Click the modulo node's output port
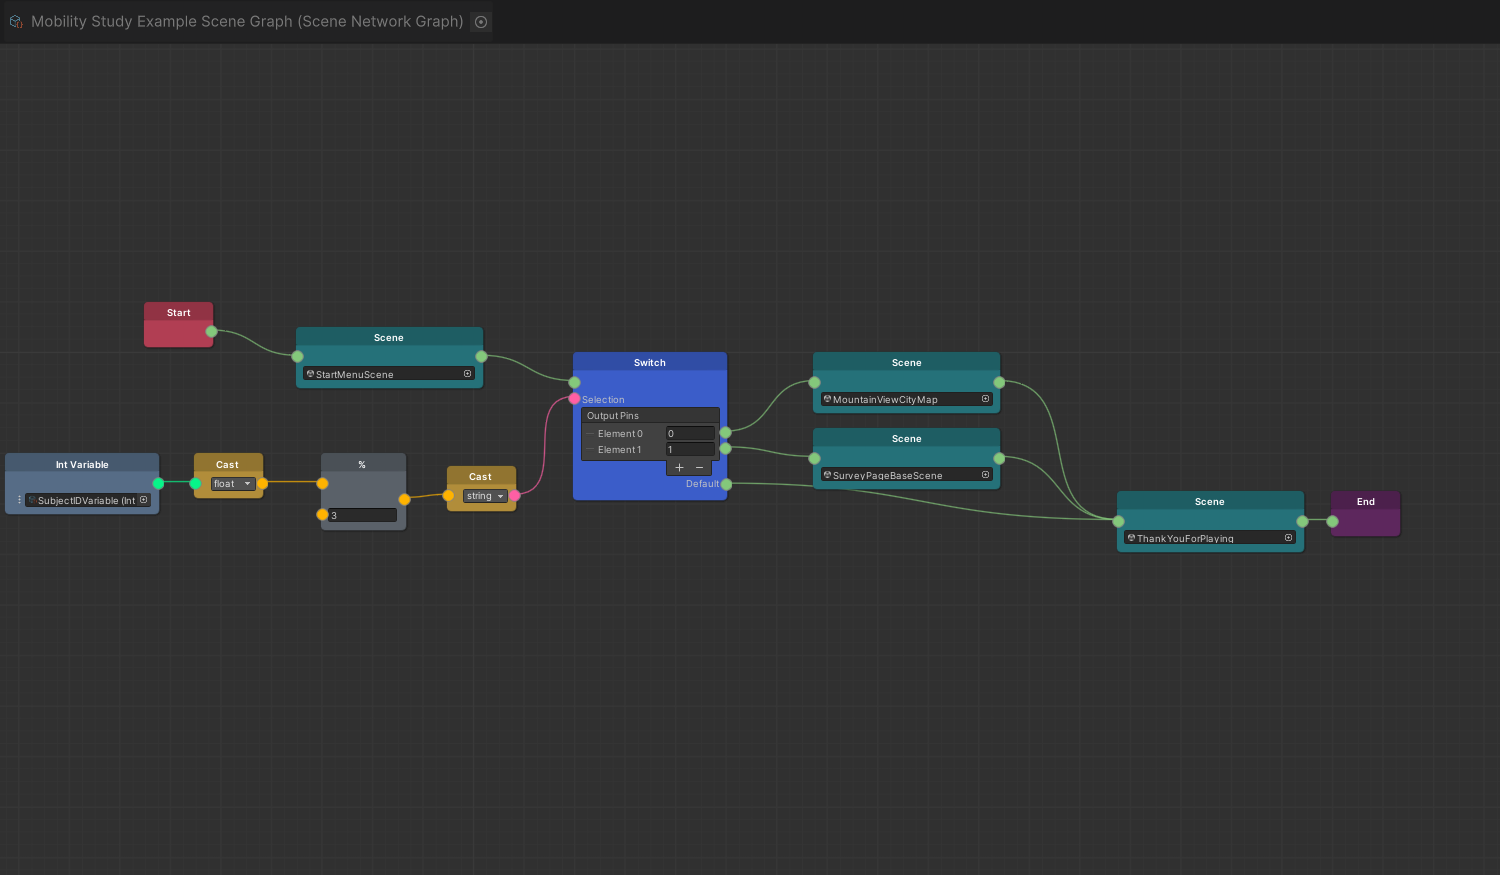The width and height of the screenshot is (1500, 875). tap(404, 499)
